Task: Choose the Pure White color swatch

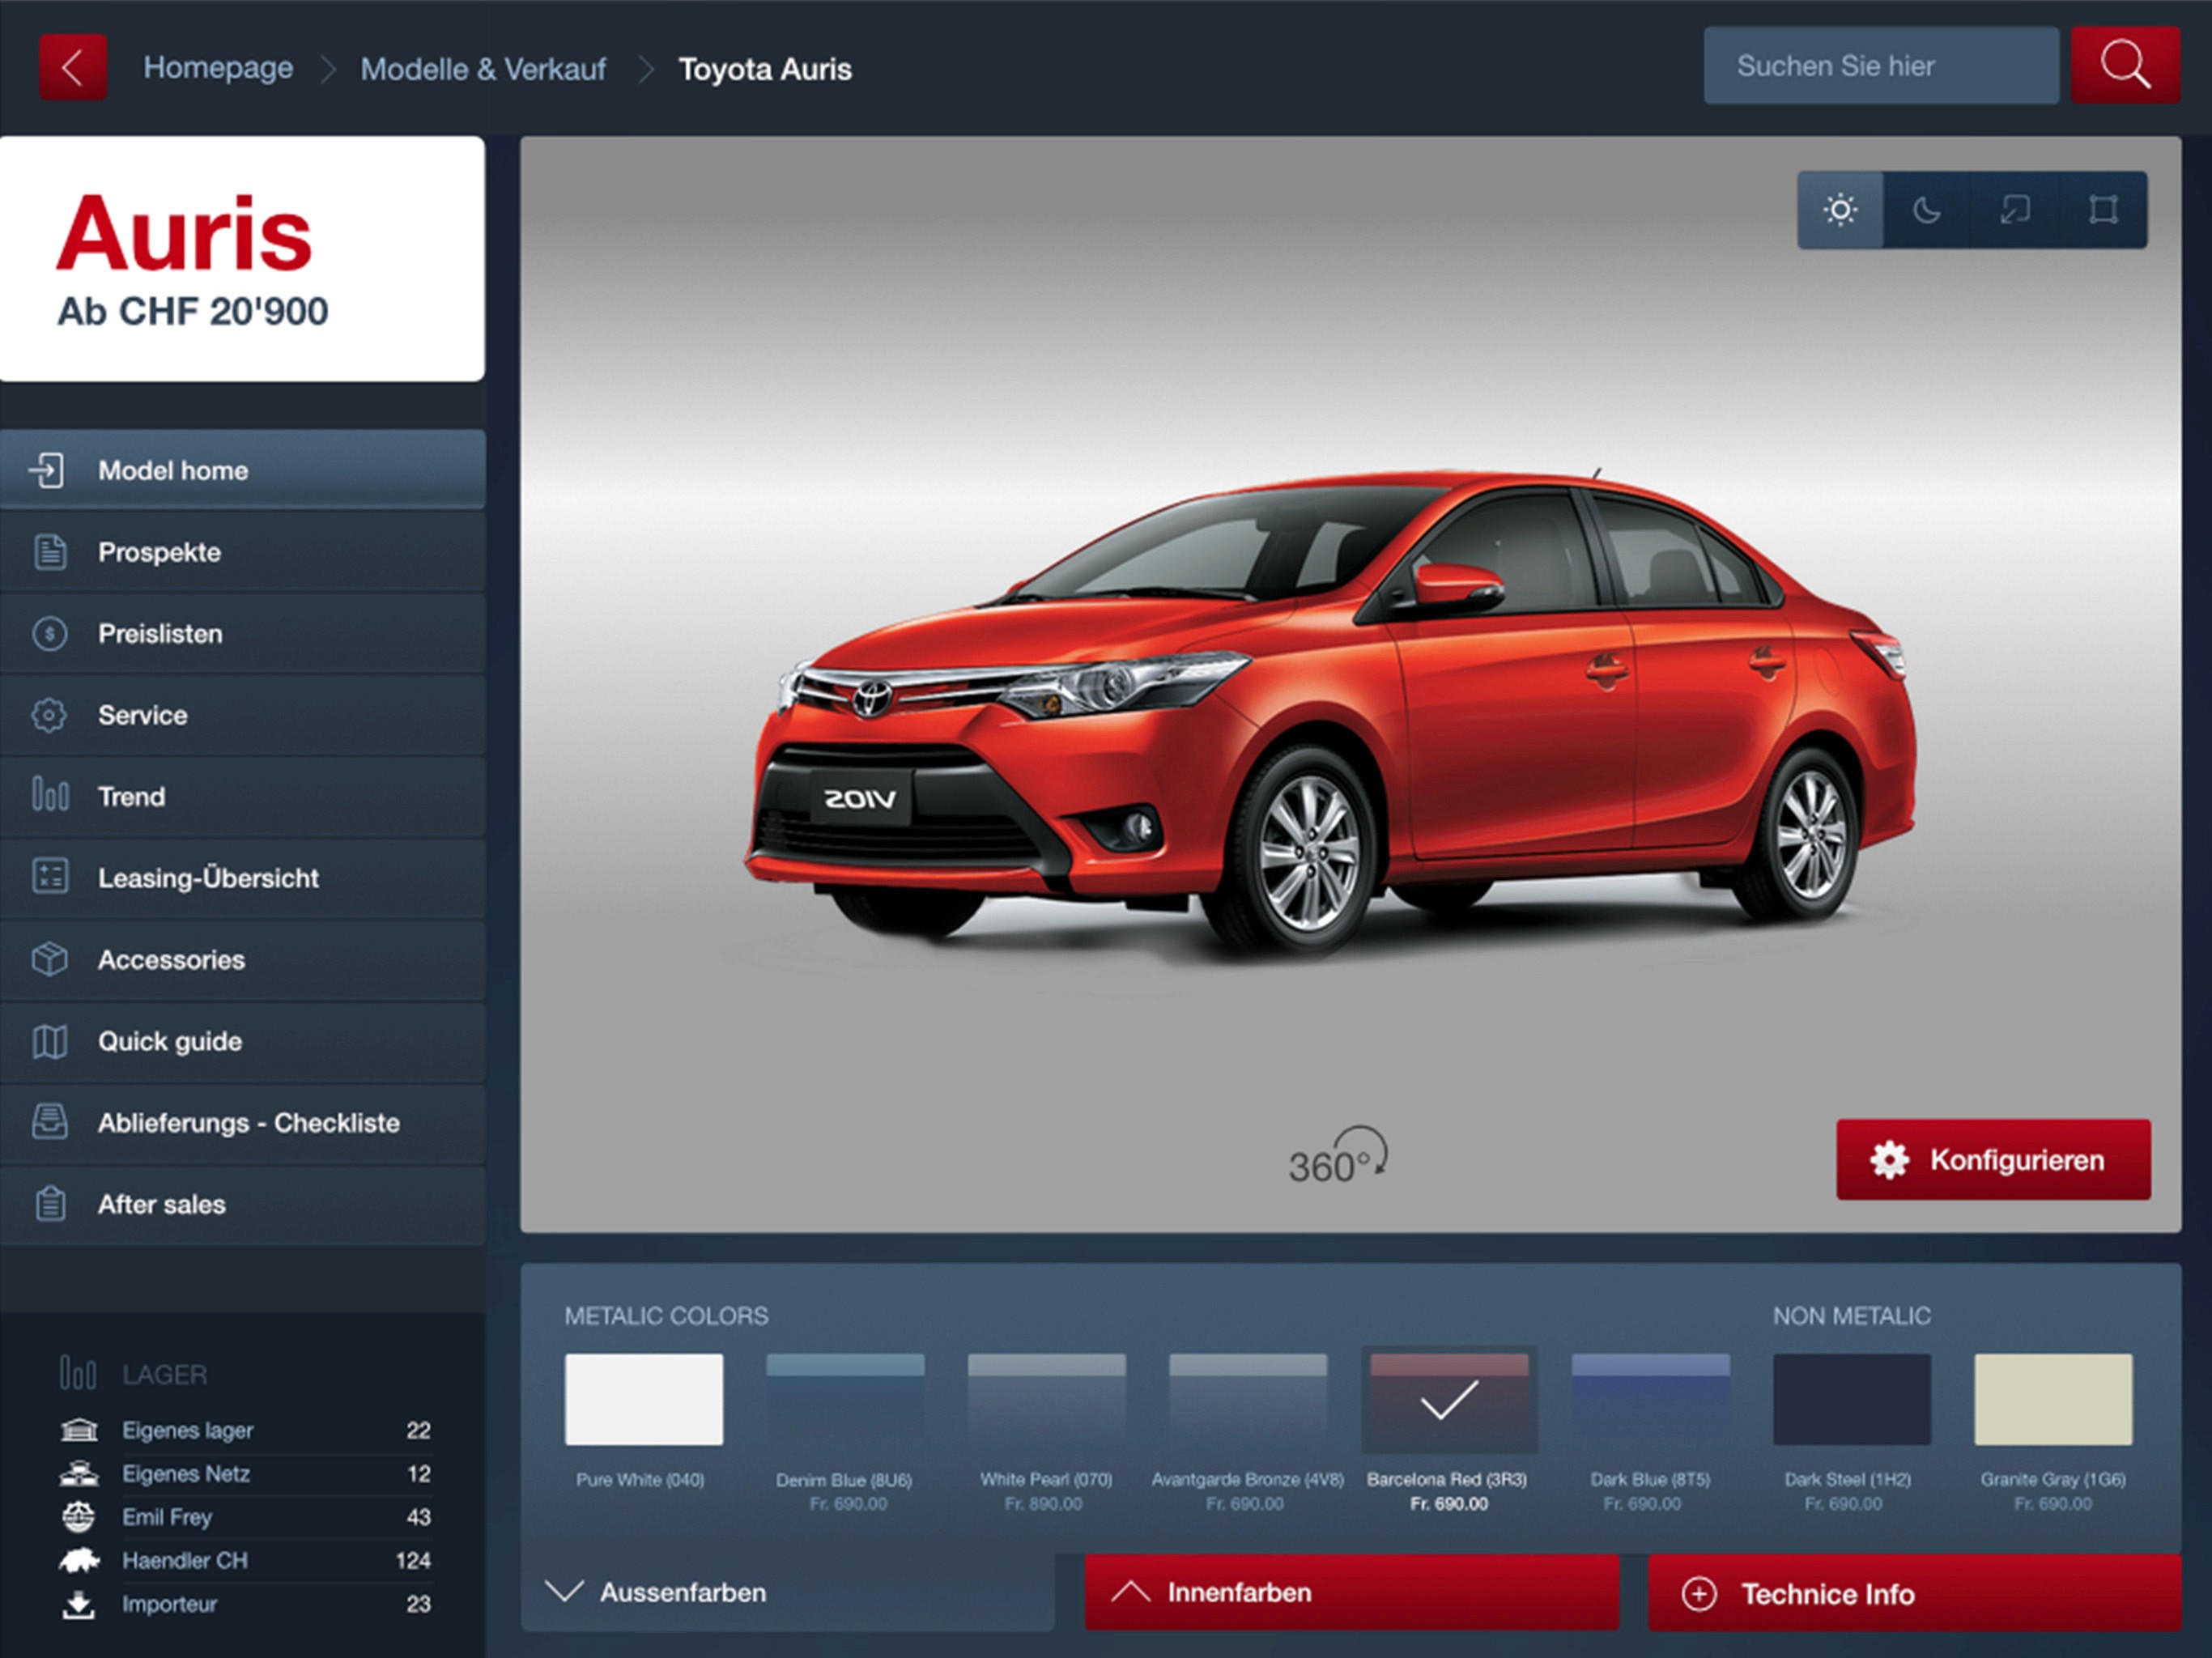Action: tap(643, 1400)
